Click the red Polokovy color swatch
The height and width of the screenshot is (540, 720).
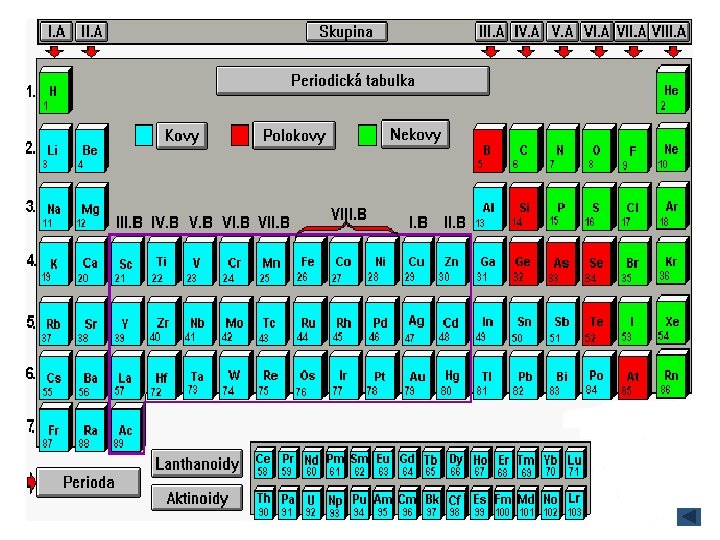(240, 135)
